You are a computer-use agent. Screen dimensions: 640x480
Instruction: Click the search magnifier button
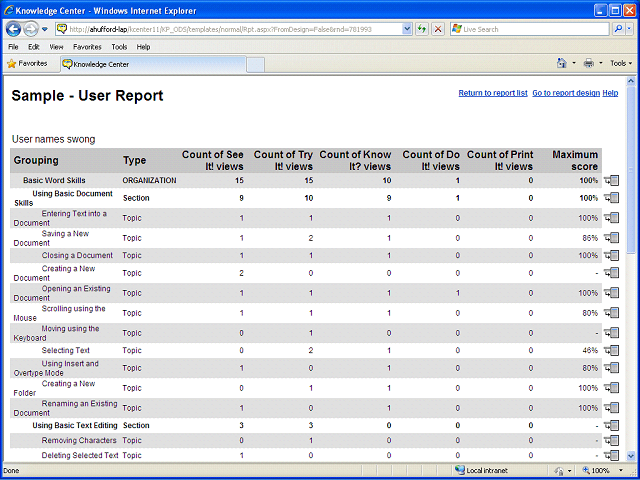(x=619, y=29)
